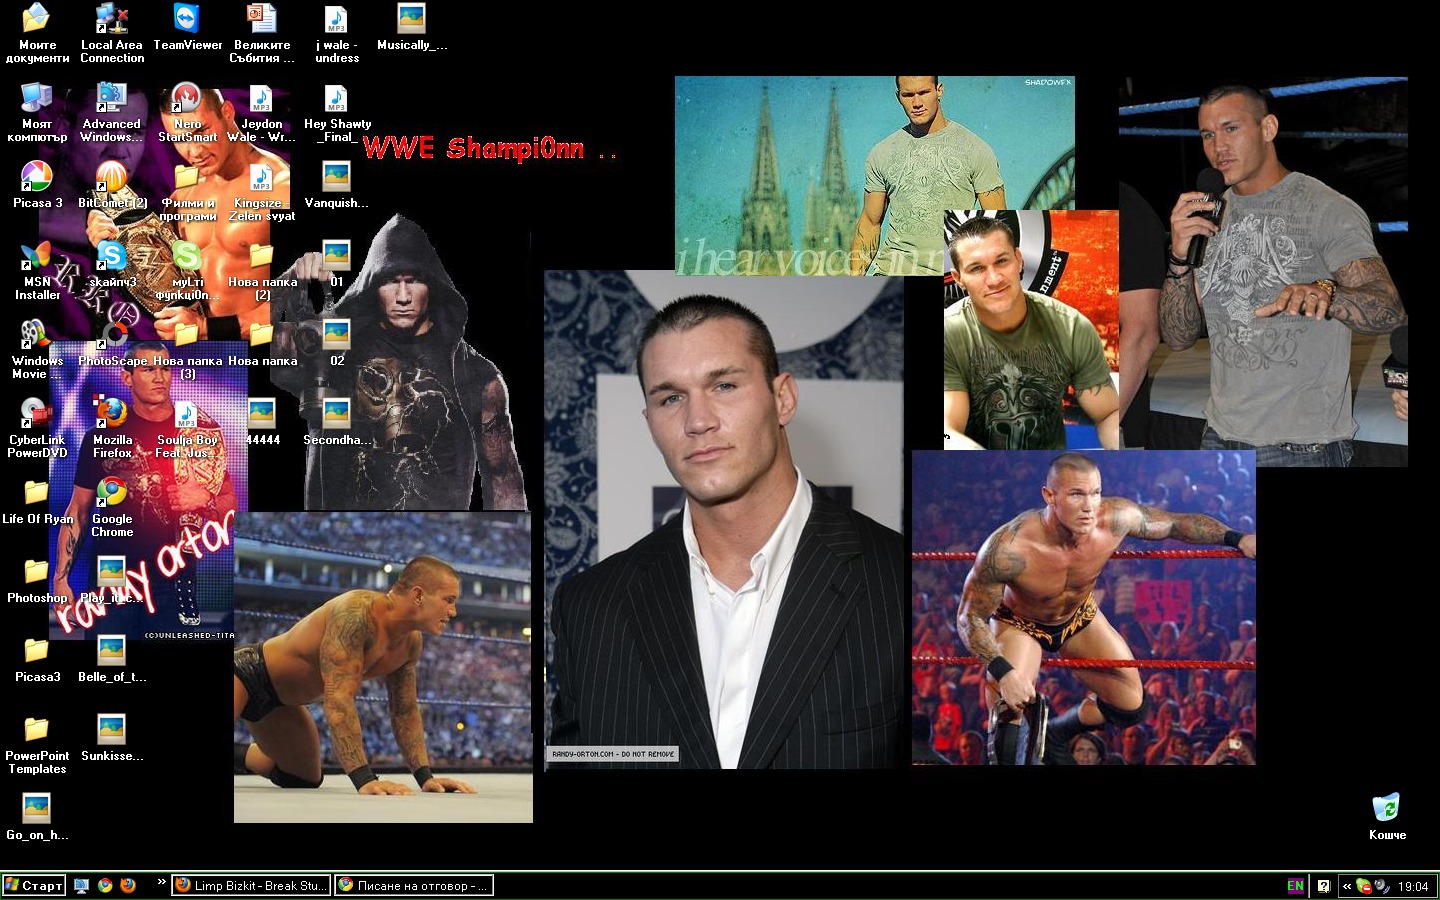
Task: Open Великите Събития presentation file
Action: [x=262, y=33]
